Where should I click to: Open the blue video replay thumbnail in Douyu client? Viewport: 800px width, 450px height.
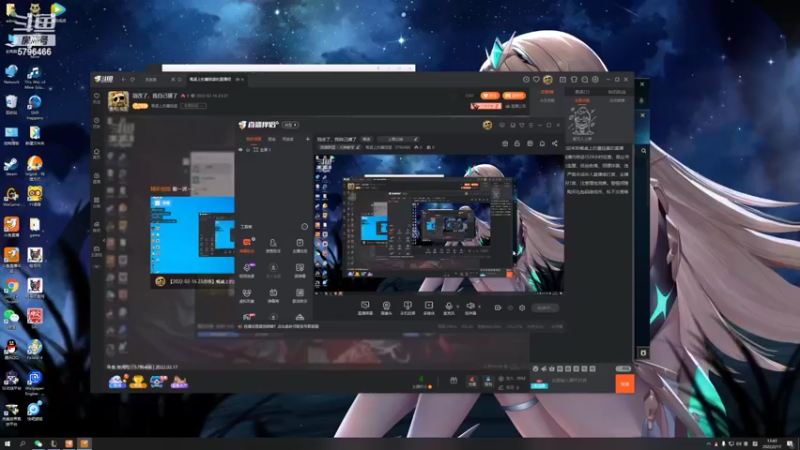(192, 235)
